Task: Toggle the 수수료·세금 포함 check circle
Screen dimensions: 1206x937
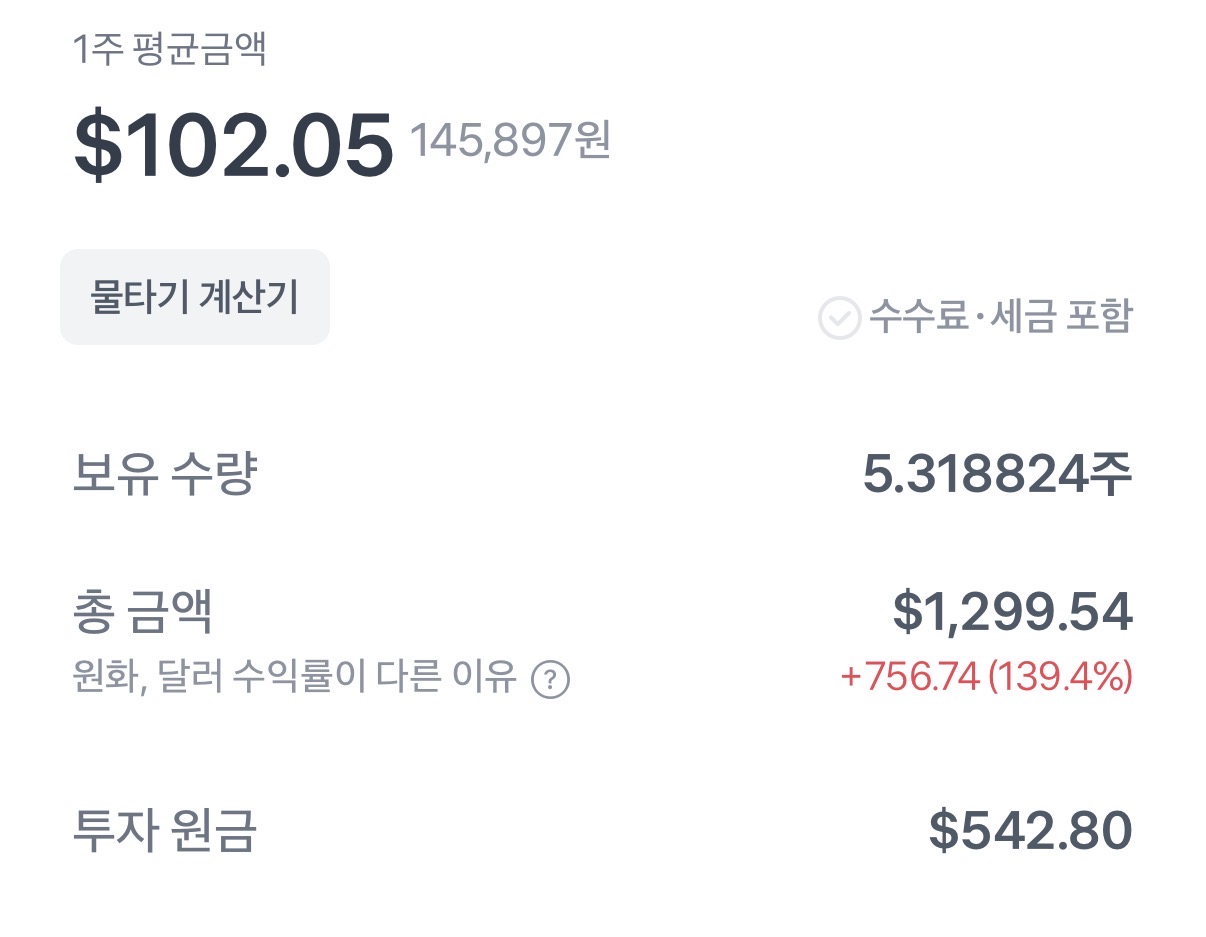Action: [x=839, y=318]
